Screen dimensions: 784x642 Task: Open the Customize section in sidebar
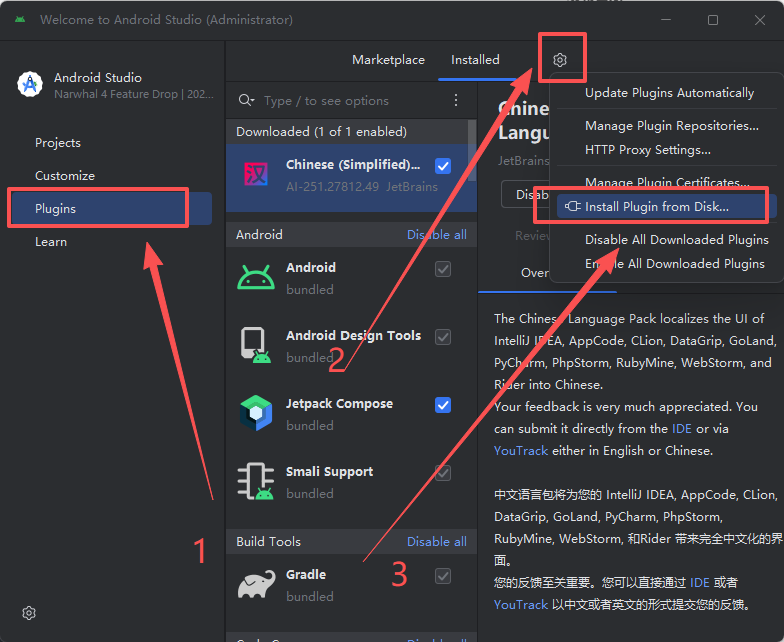click(65, 176)
